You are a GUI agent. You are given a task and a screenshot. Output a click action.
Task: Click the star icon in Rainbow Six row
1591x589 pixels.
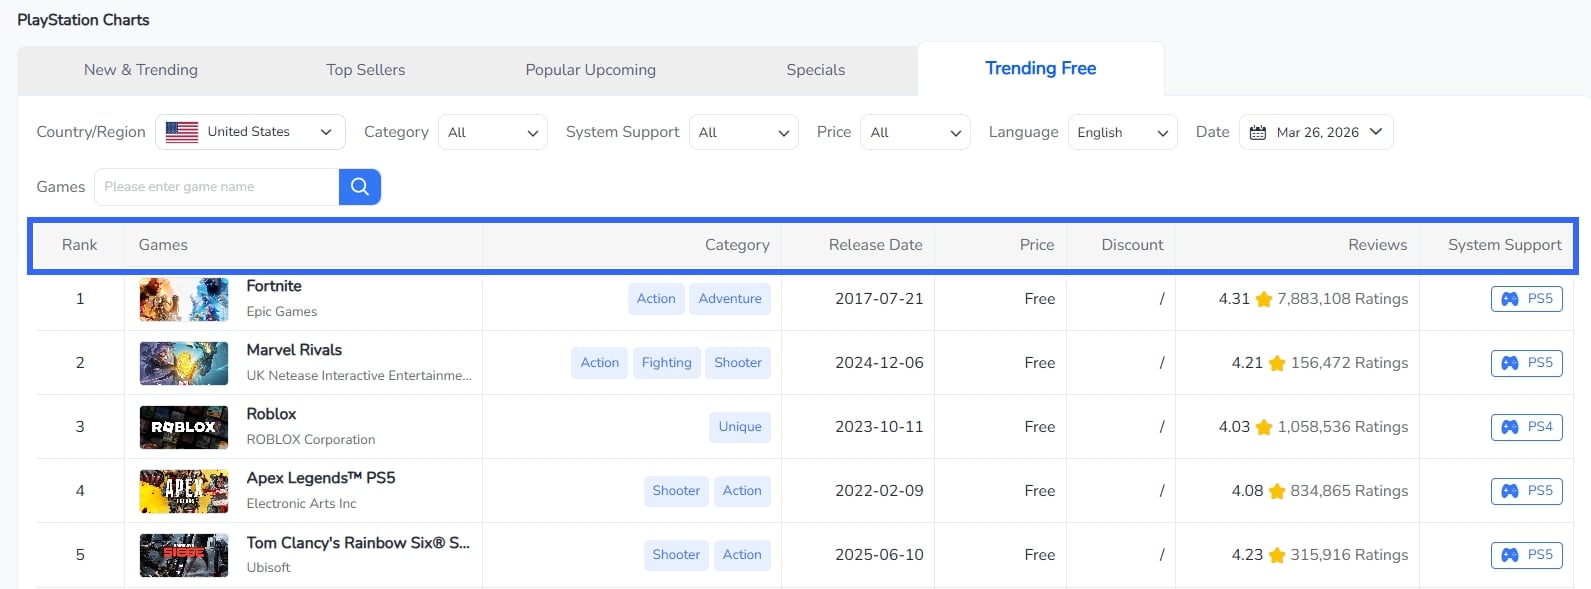(x=1276, y=555)
